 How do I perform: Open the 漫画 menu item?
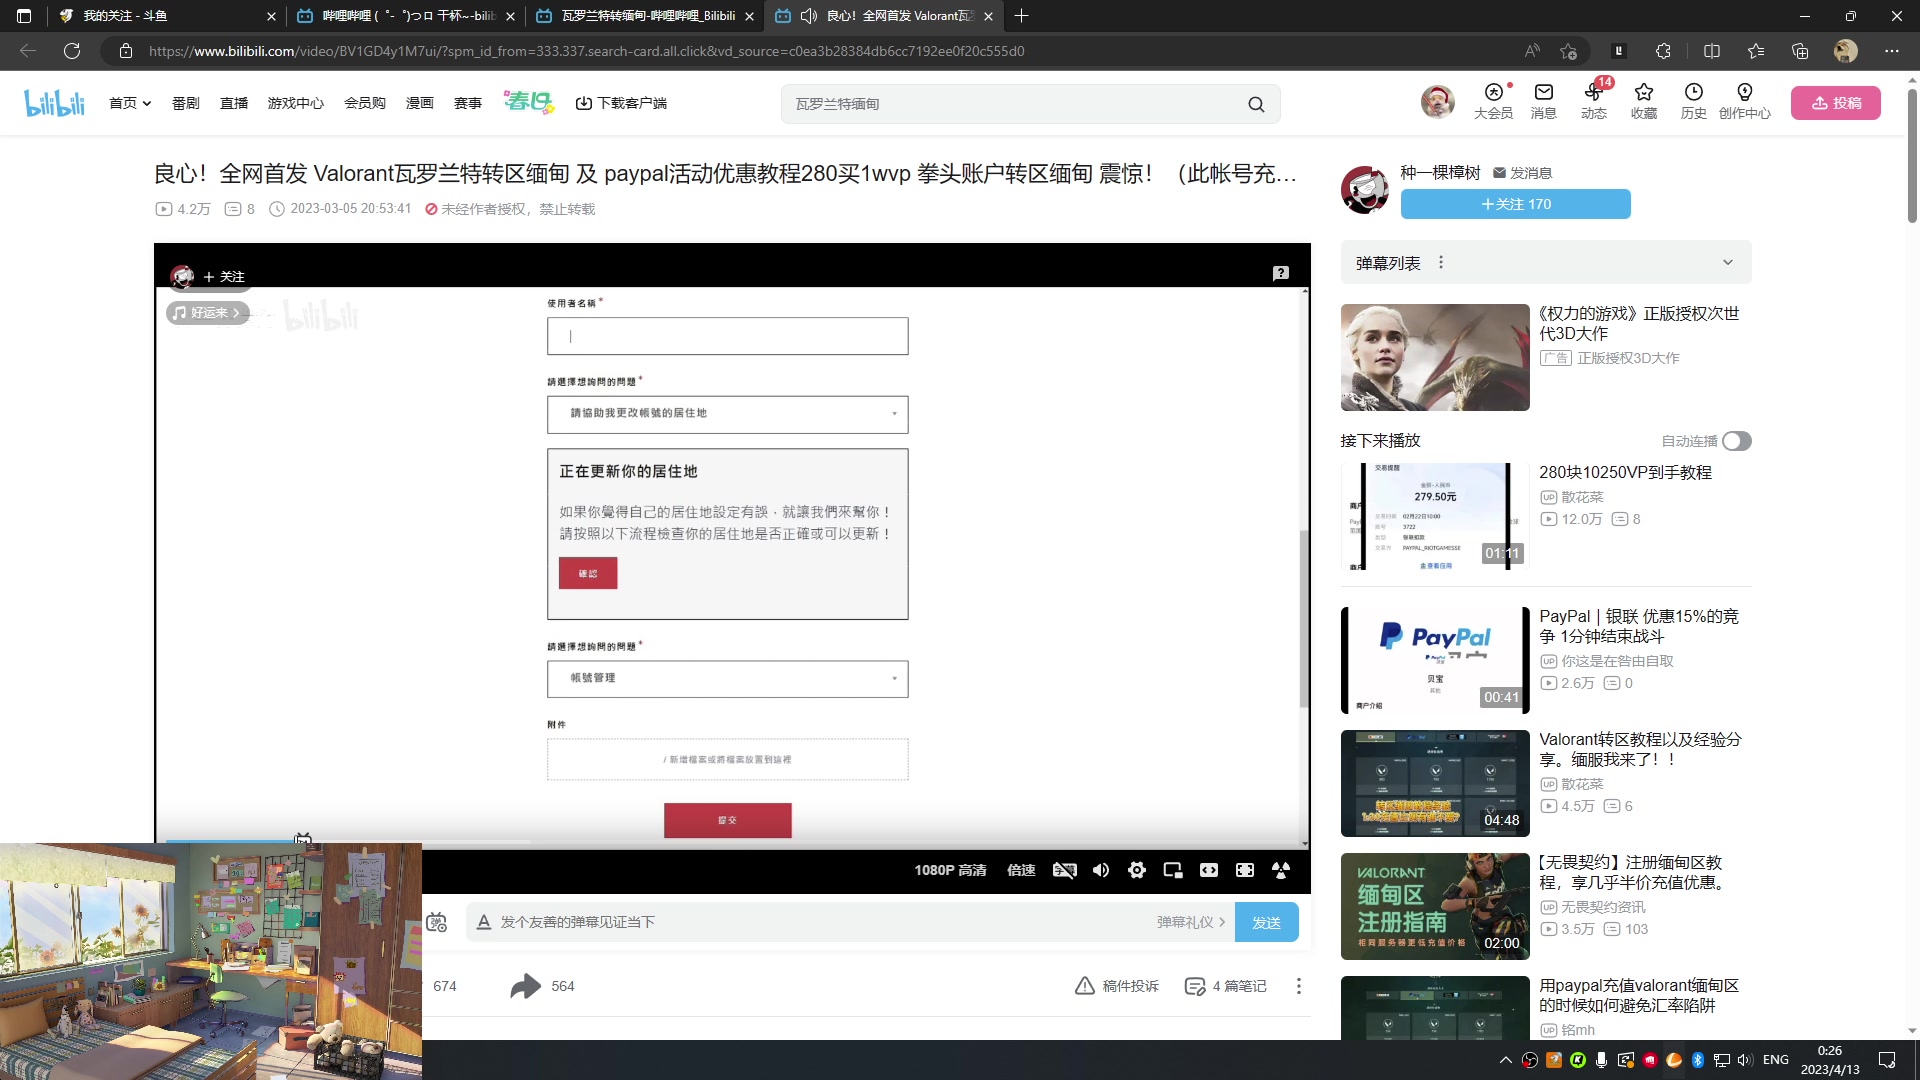point(420,103)
